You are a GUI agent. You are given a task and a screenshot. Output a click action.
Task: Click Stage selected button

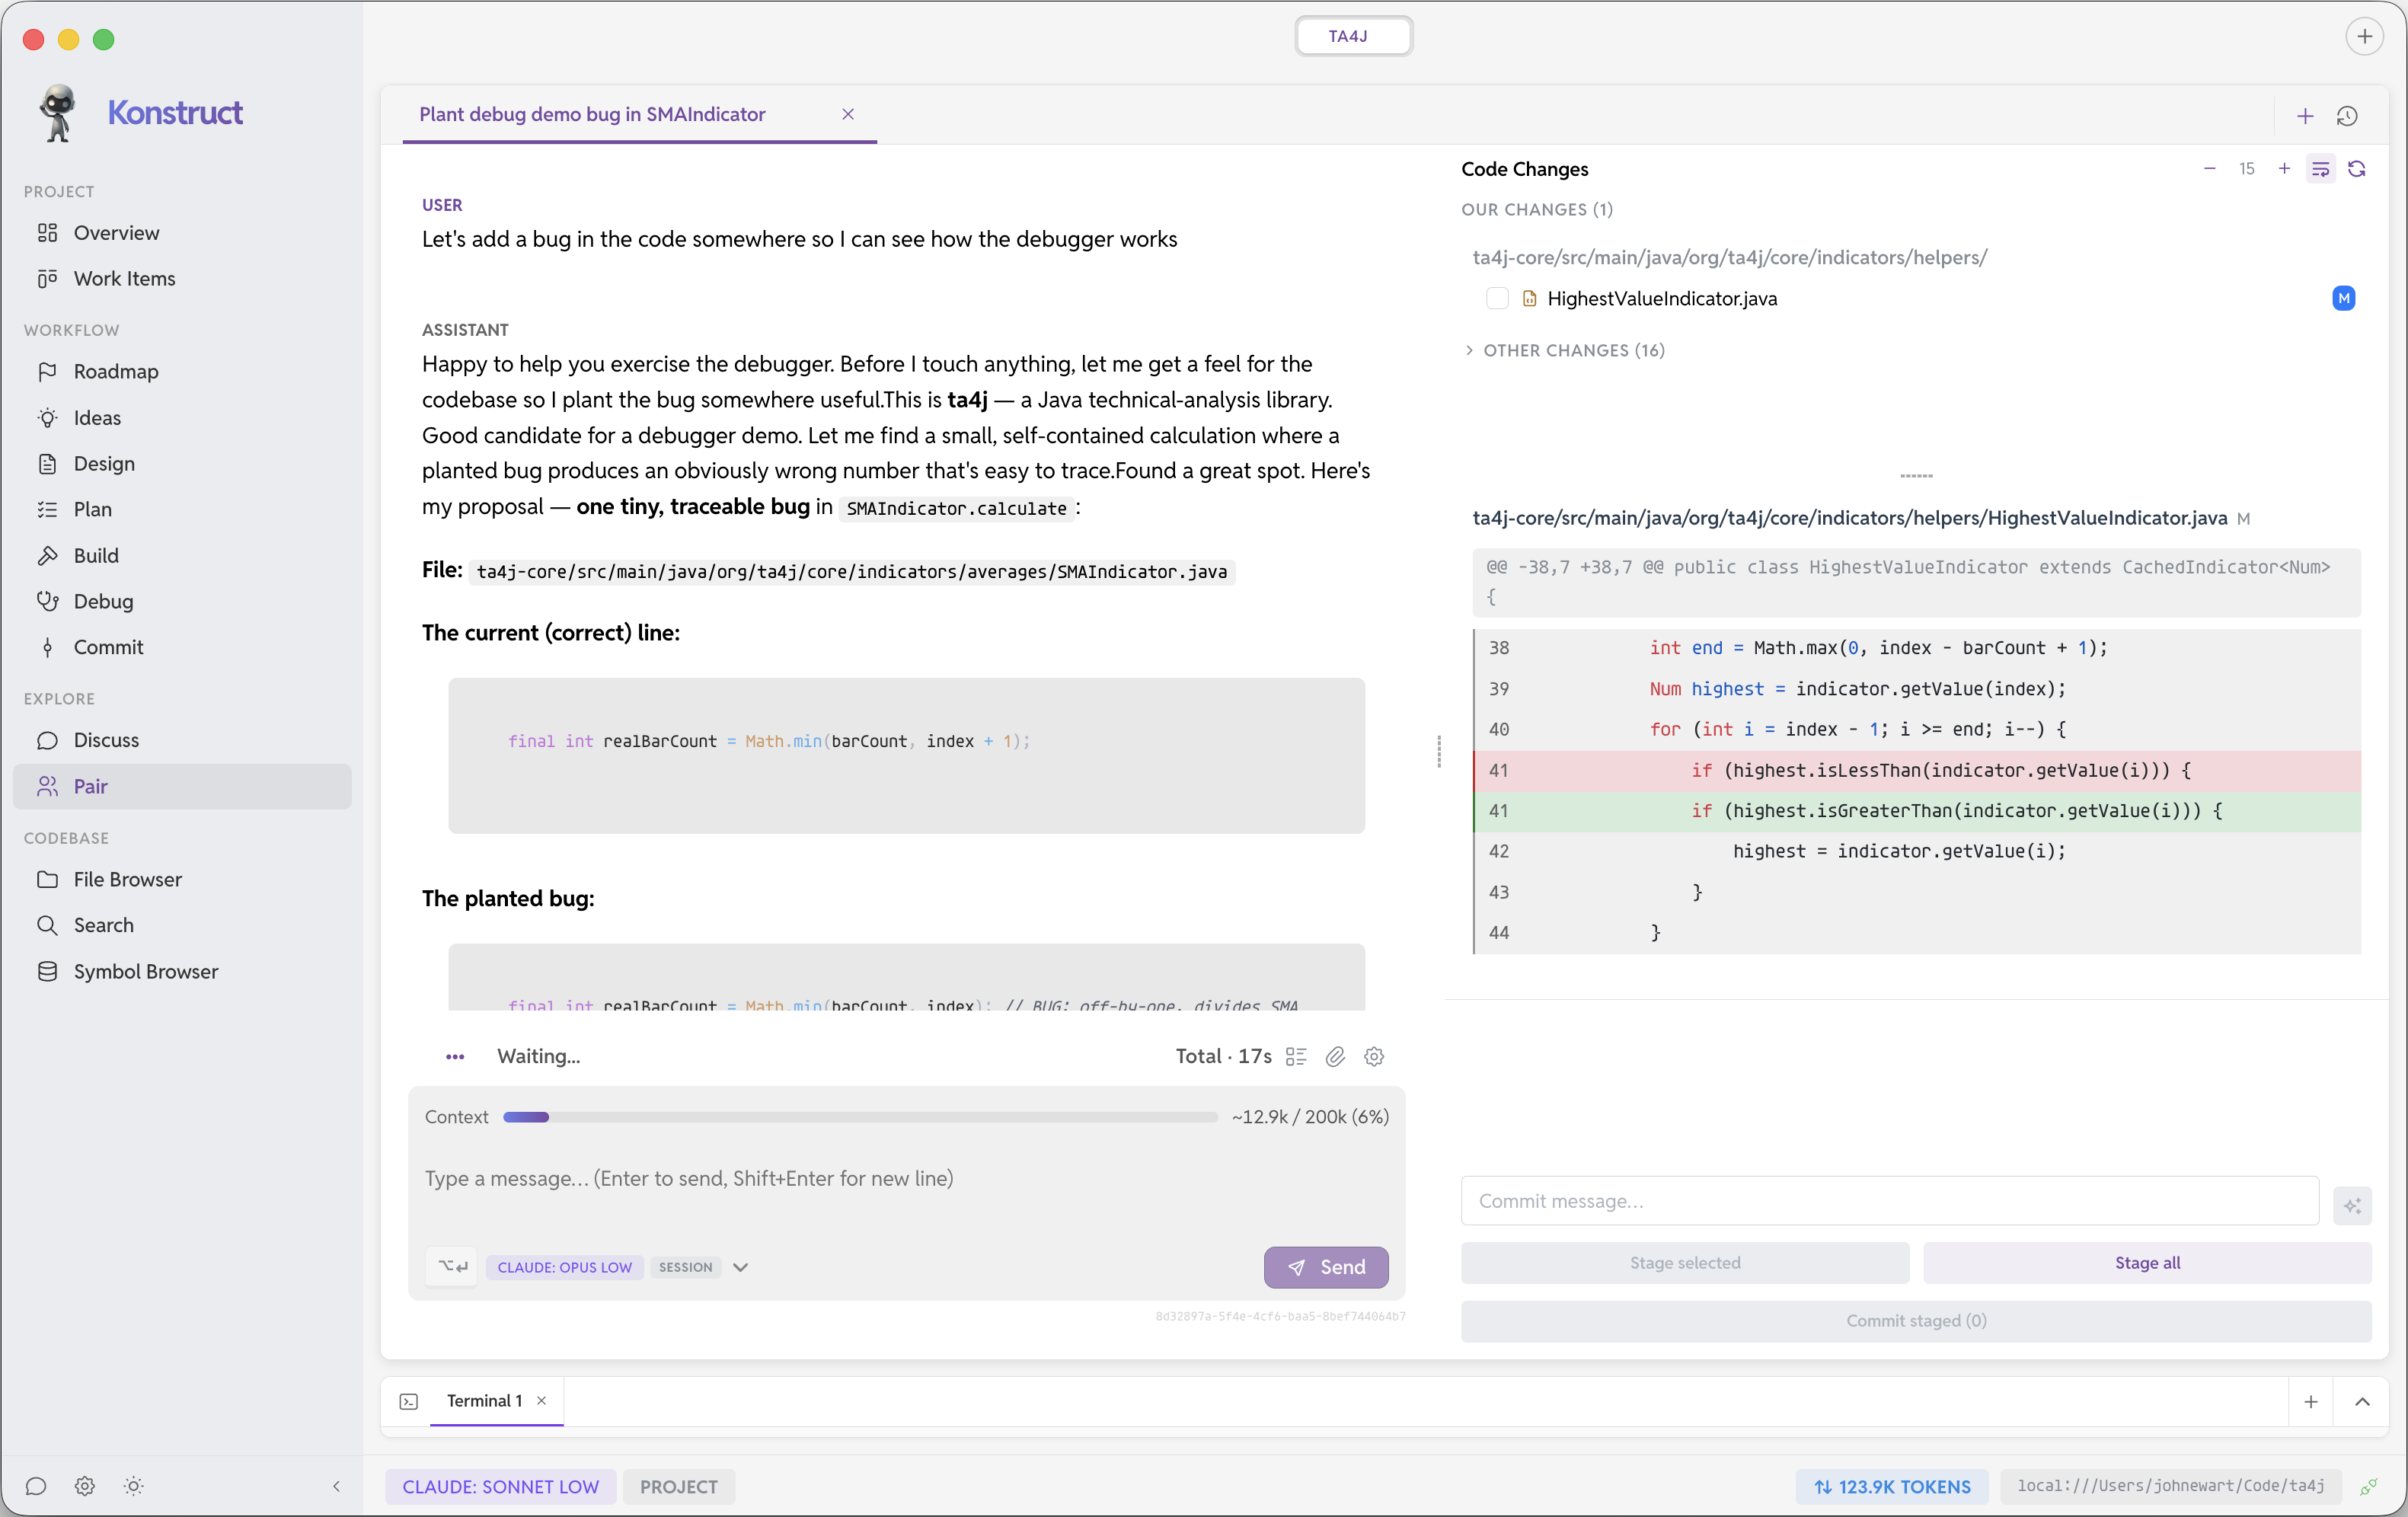(x=1685, y=1263)
